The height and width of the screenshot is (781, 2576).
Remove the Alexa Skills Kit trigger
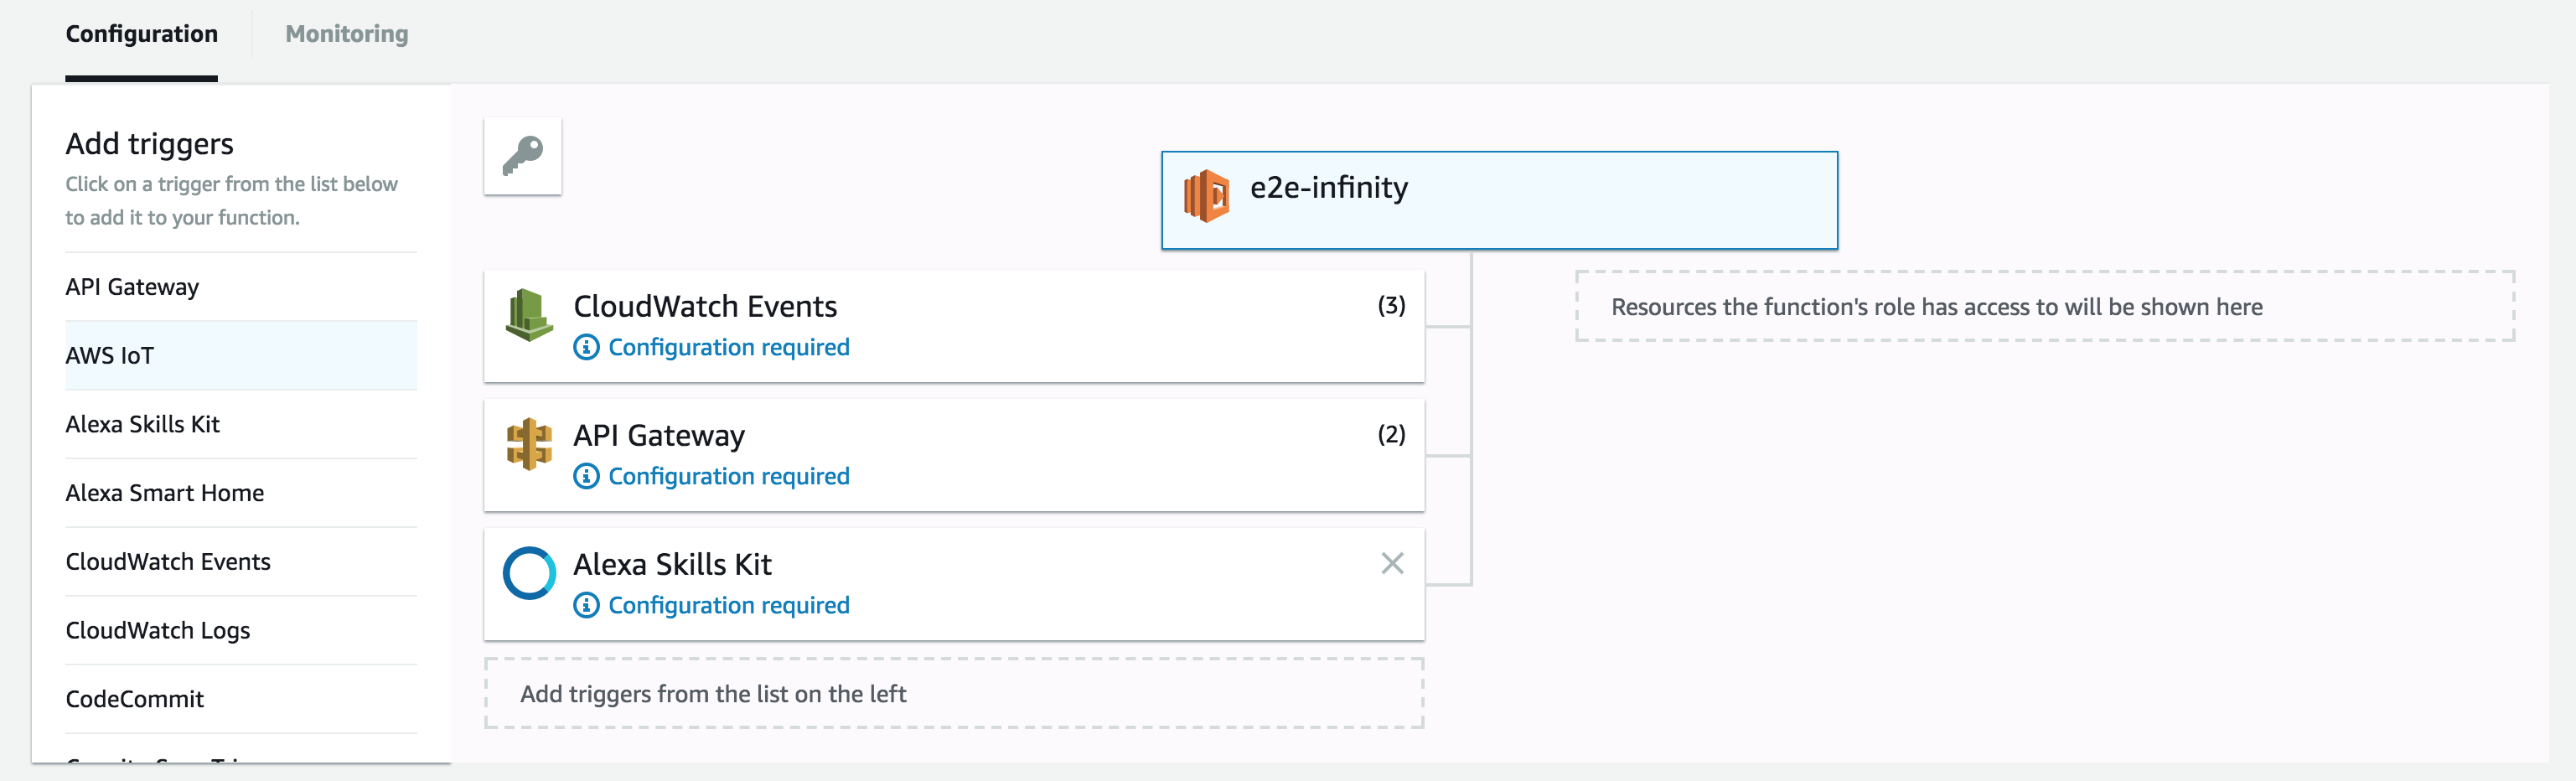pos(1392,563)
